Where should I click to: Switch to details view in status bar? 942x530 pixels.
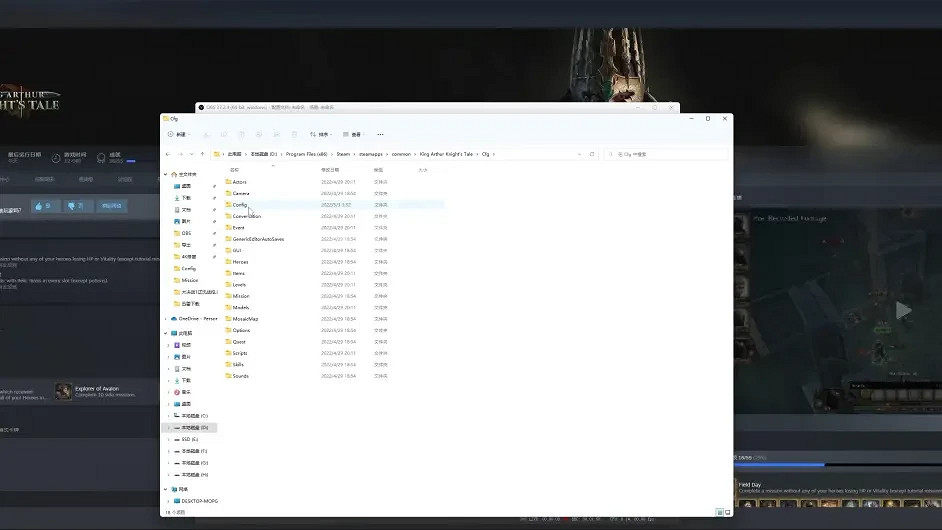pos(718,511)
